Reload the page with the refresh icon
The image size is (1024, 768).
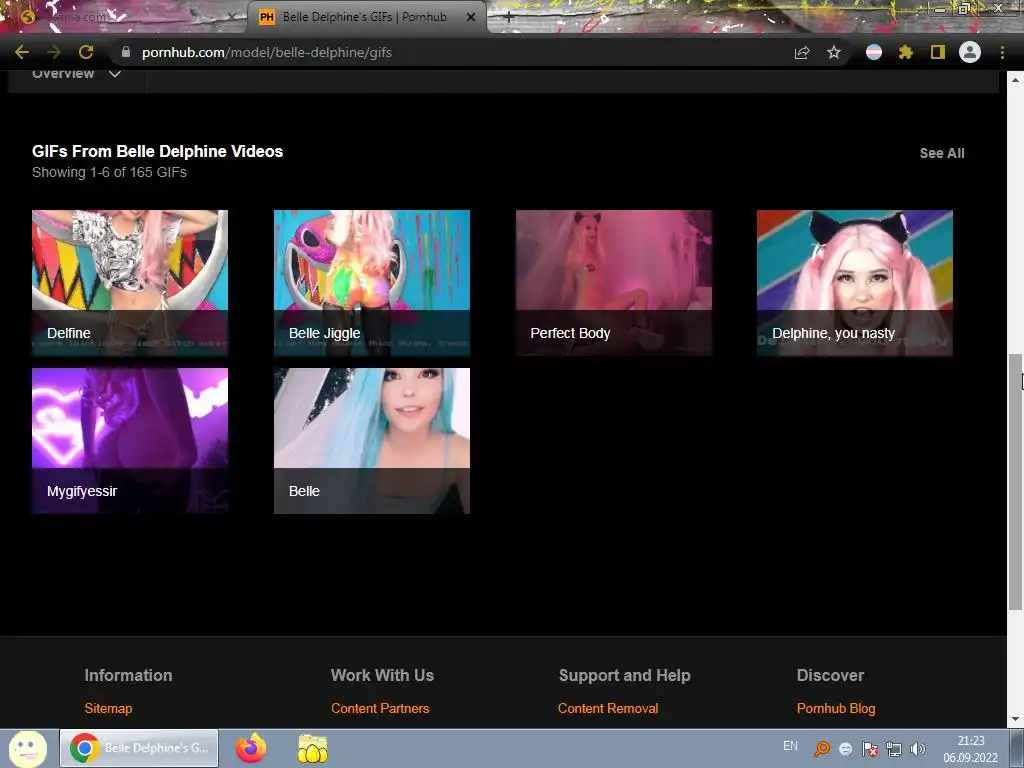coord(86,52)
